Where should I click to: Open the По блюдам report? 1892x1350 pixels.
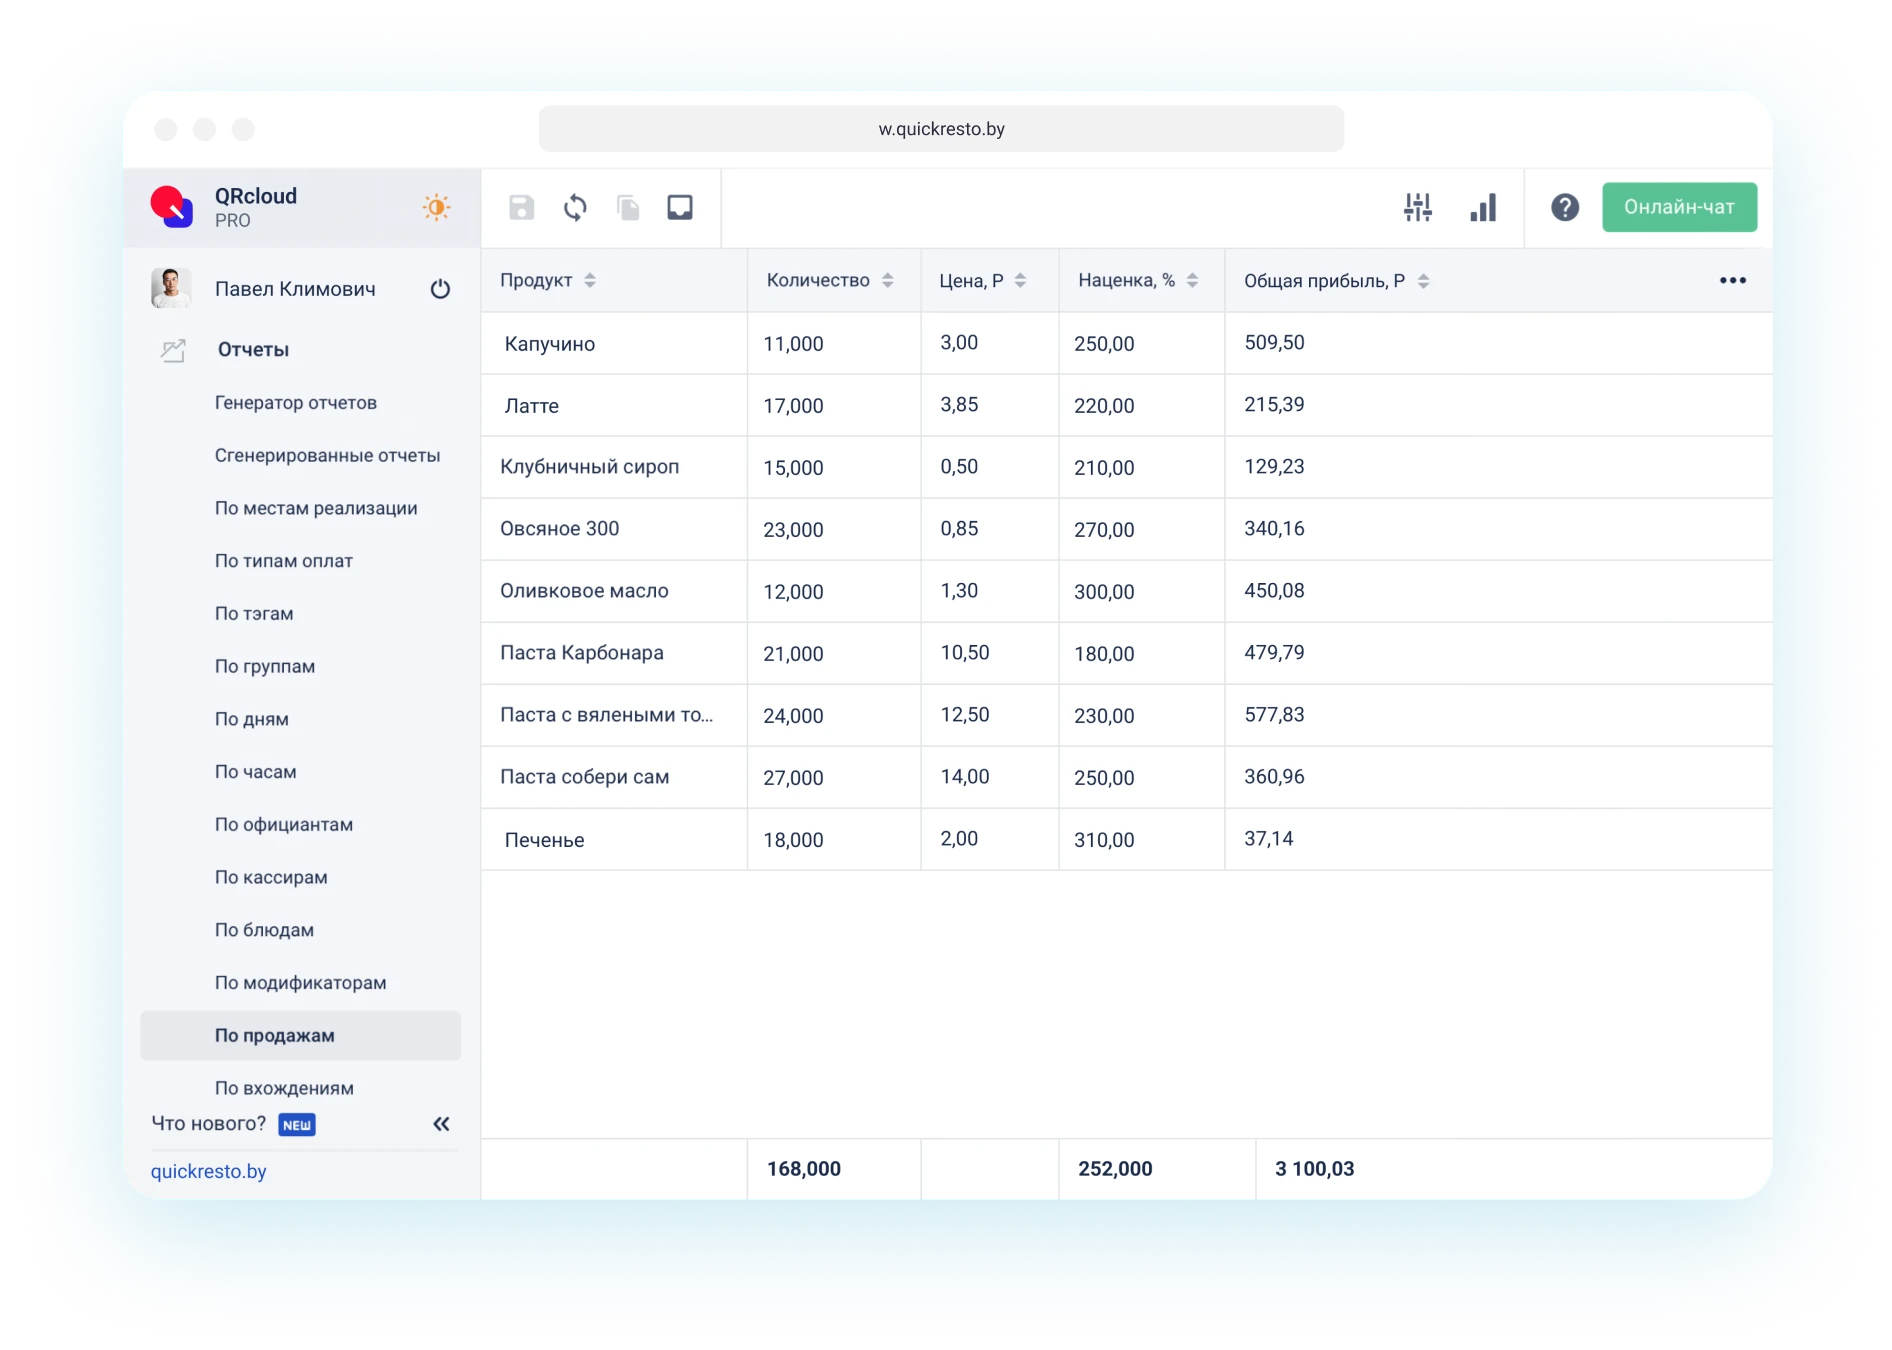point(264,930)
